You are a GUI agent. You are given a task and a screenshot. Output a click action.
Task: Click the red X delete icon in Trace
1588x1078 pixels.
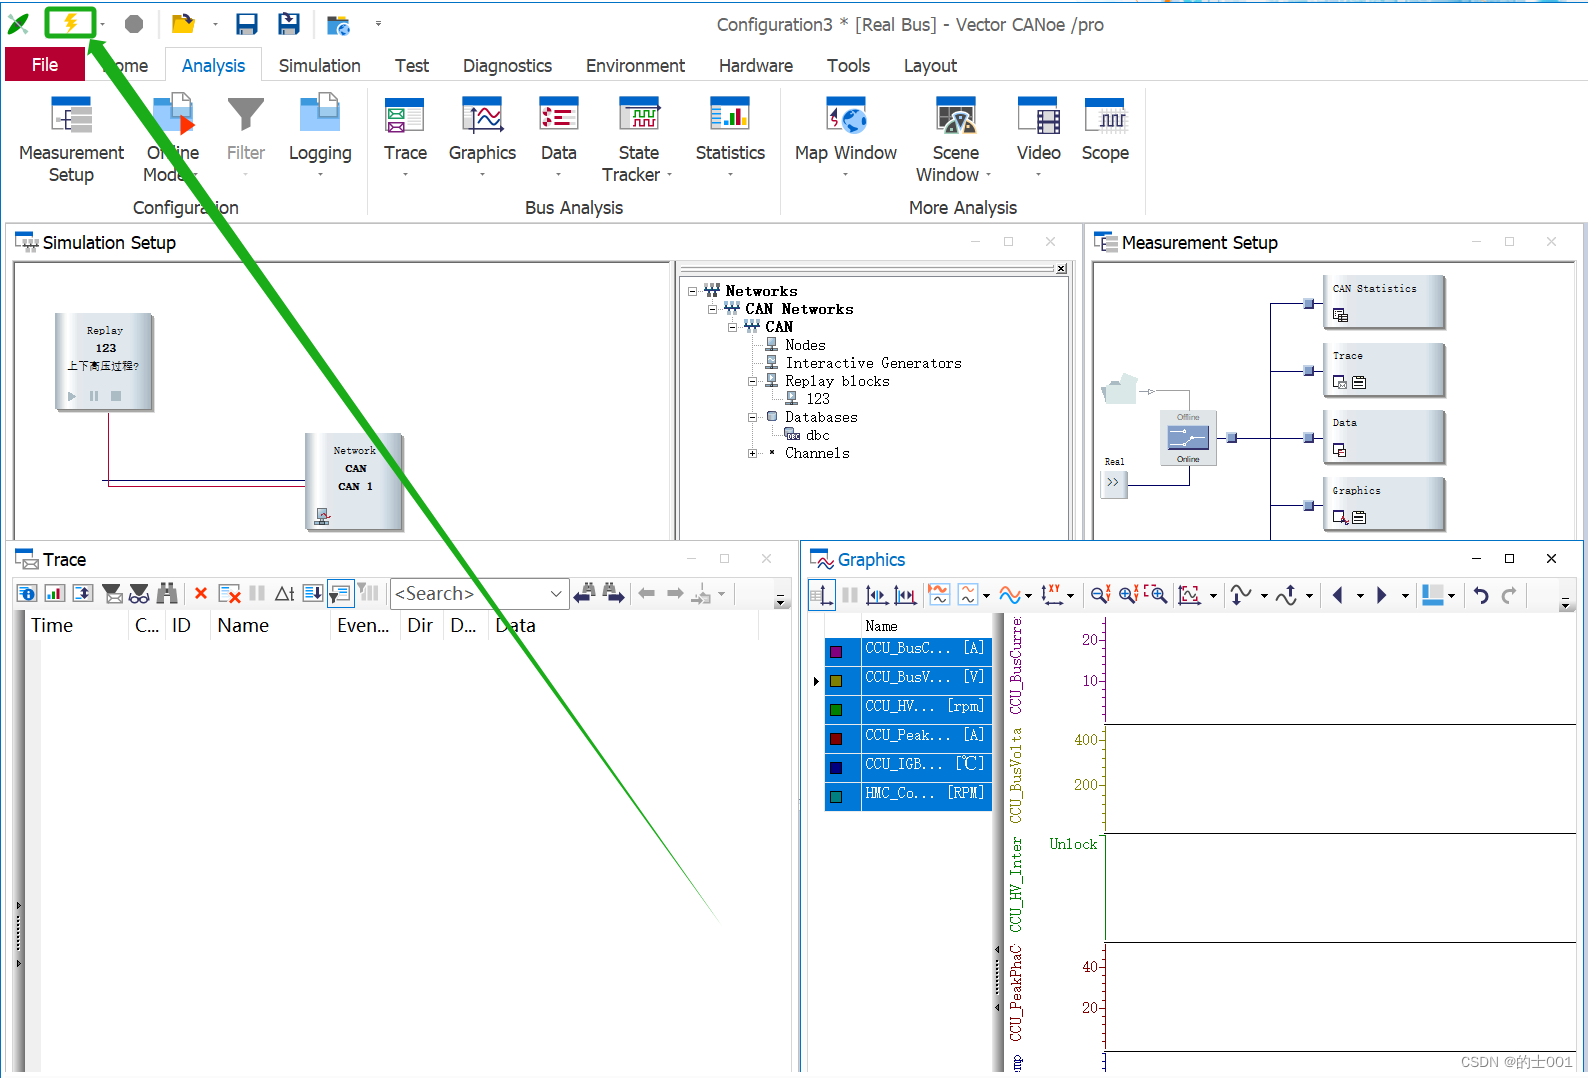pos(200,593)
